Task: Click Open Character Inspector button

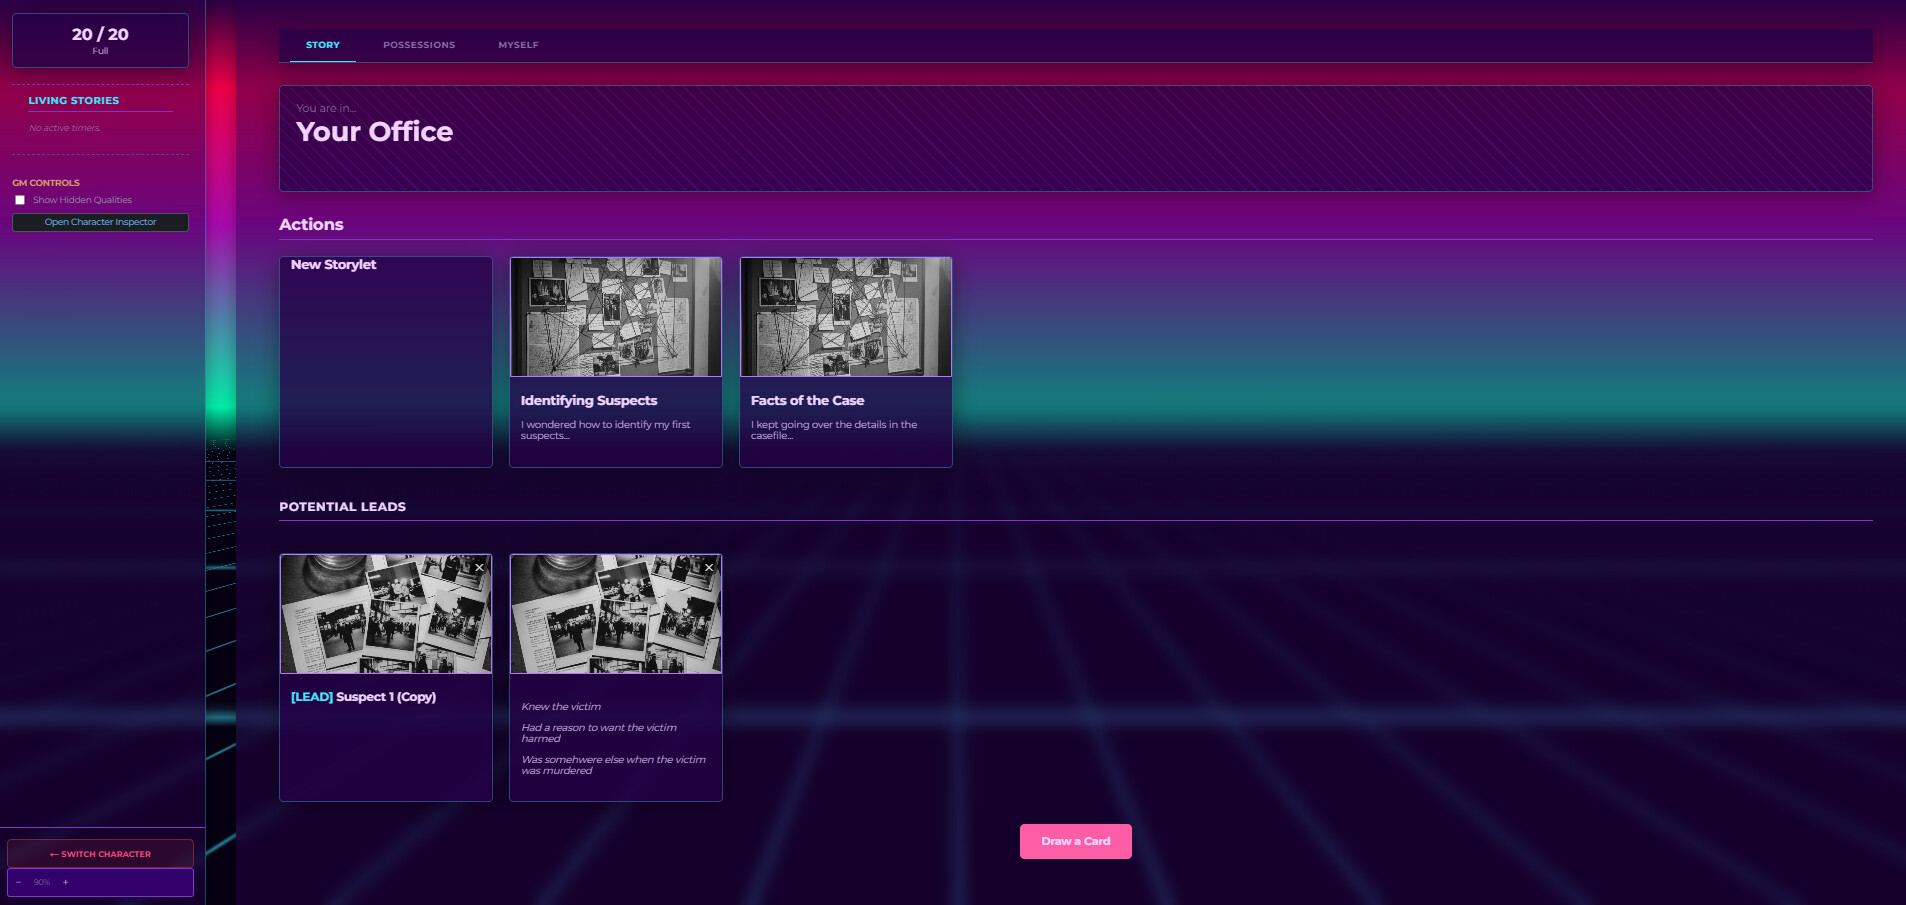Action: coord(100,222)
